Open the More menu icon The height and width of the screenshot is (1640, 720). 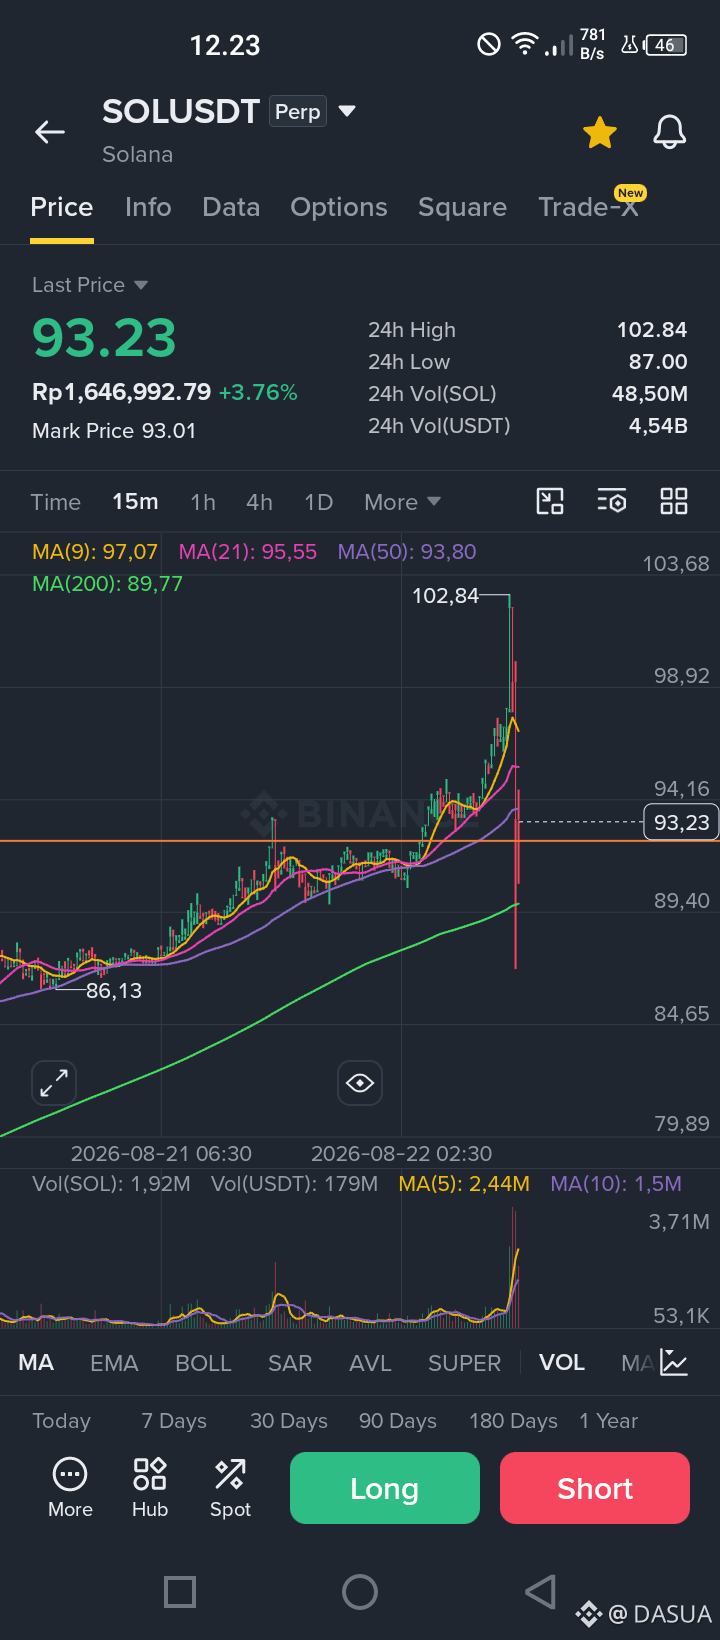click(70, 1488)
